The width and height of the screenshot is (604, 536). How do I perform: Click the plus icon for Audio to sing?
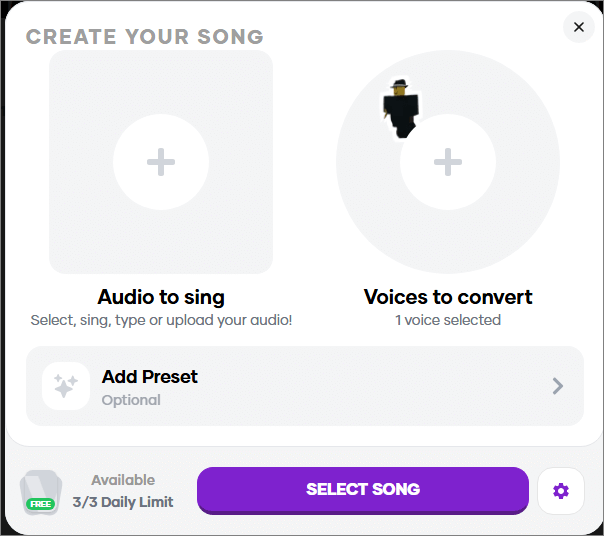tap(161, 162)
